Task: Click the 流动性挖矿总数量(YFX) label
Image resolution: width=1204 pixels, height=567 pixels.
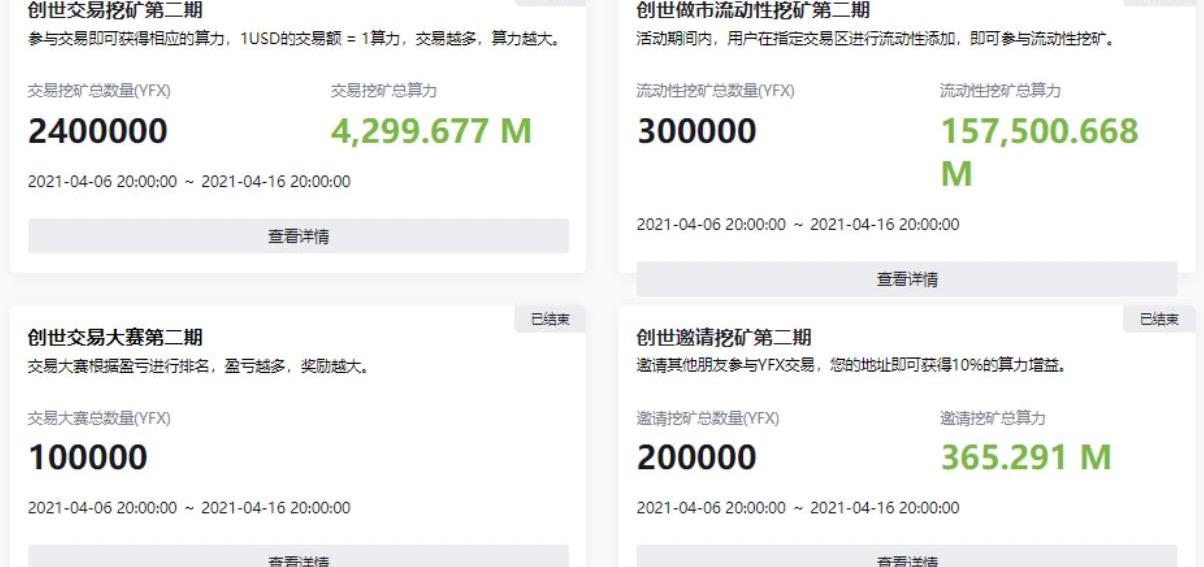Action: point(715,91)
